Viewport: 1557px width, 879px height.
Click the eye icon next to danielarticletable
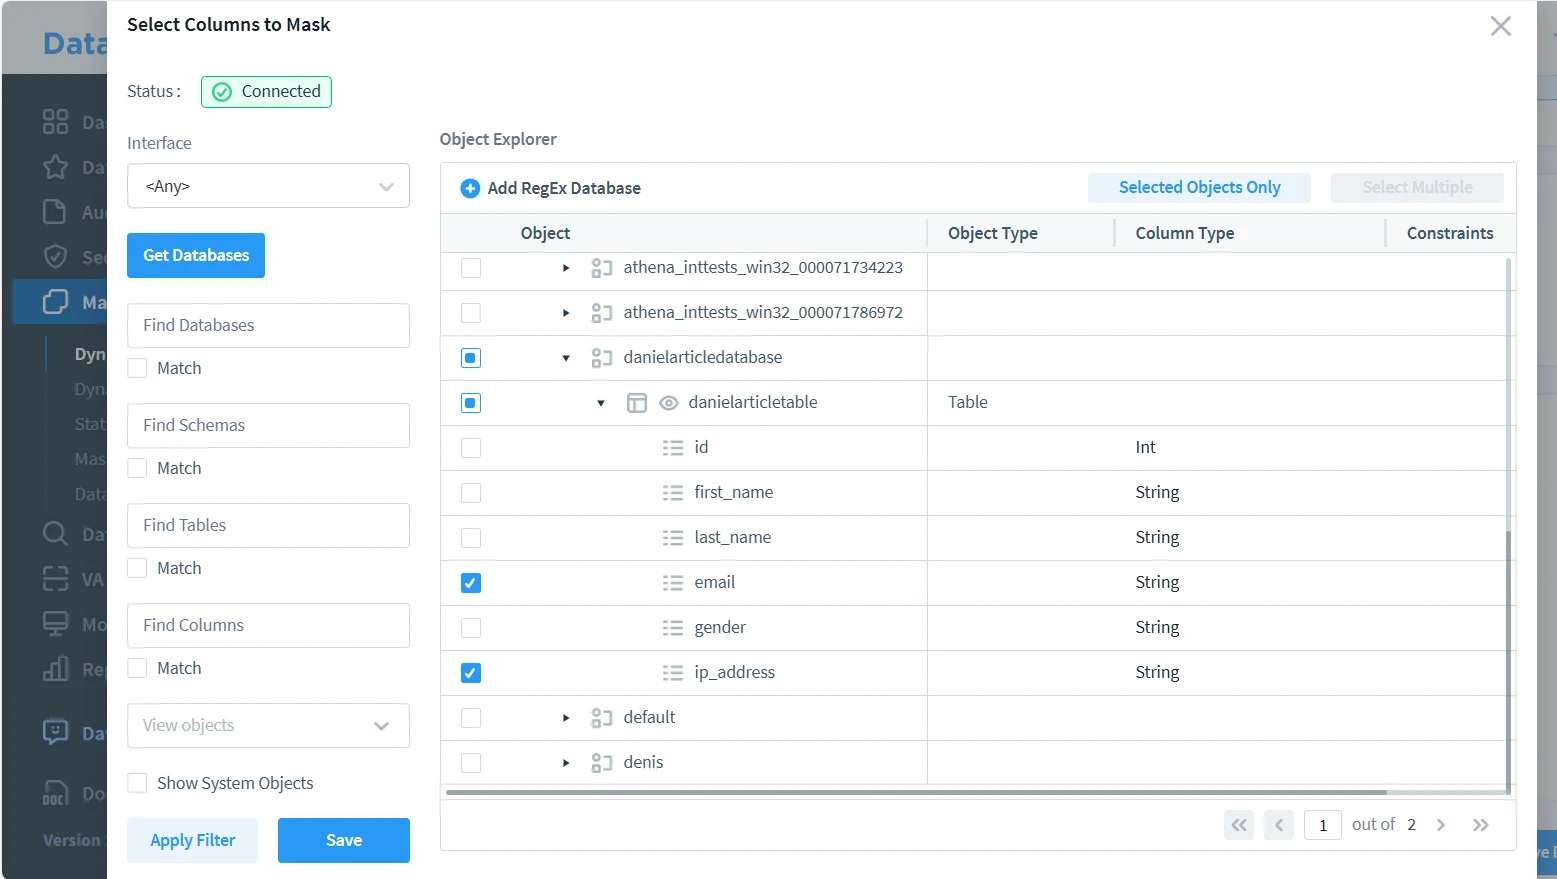tap(669, 403)
